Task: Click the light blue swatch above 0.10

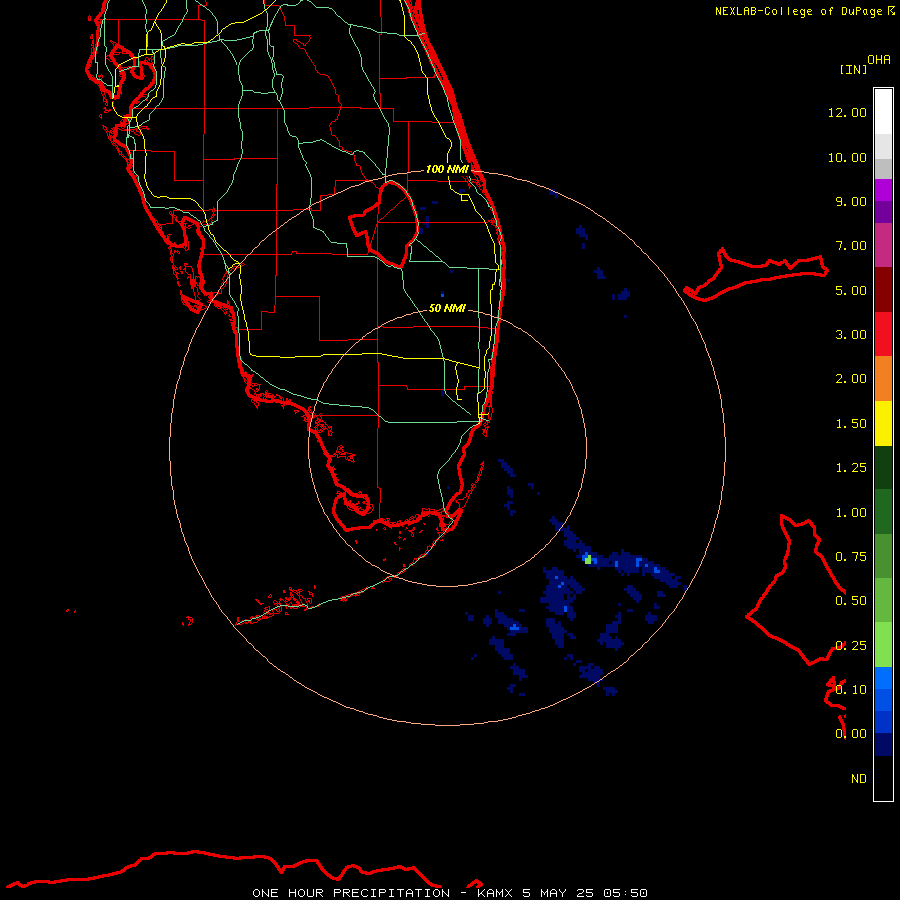Action: (x=883, y=678)
